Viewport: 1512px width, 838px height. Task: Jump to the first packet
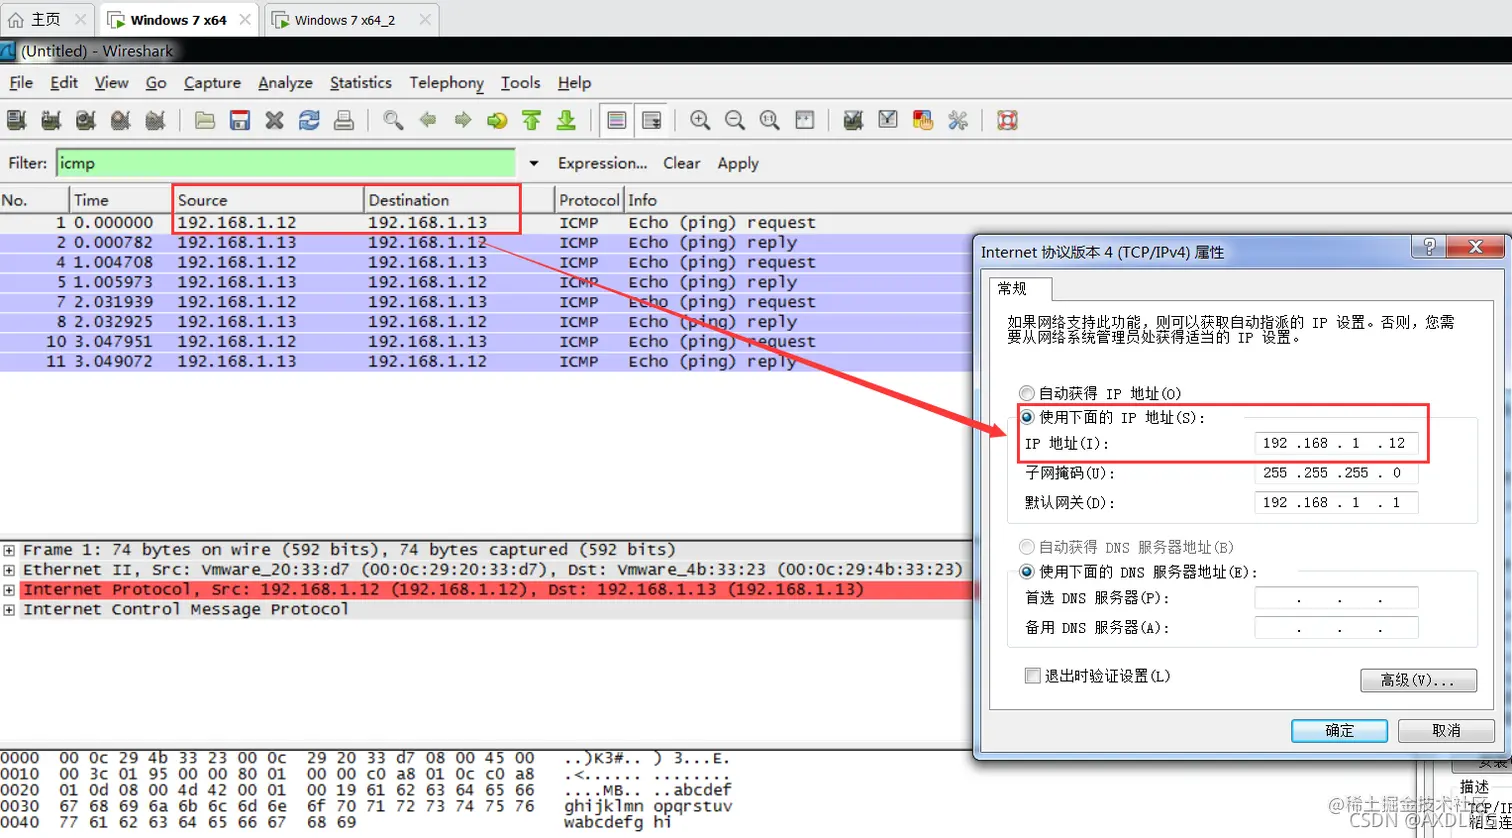[532, 121]
